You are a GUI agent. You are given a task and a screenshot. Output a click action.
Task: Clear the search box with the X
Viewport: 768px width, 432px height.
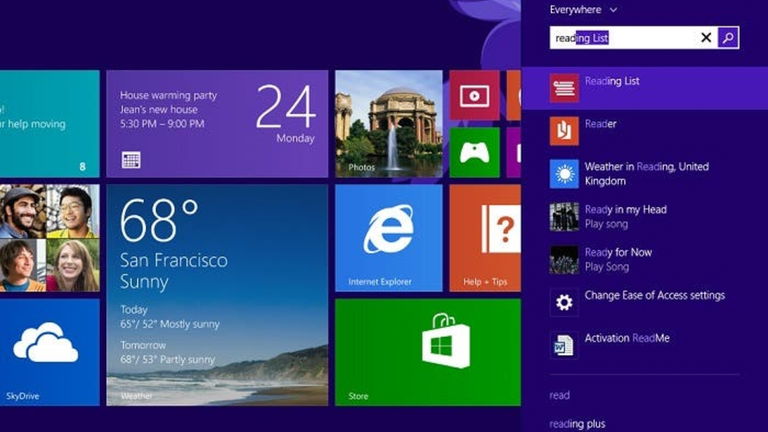pos(706,38)
